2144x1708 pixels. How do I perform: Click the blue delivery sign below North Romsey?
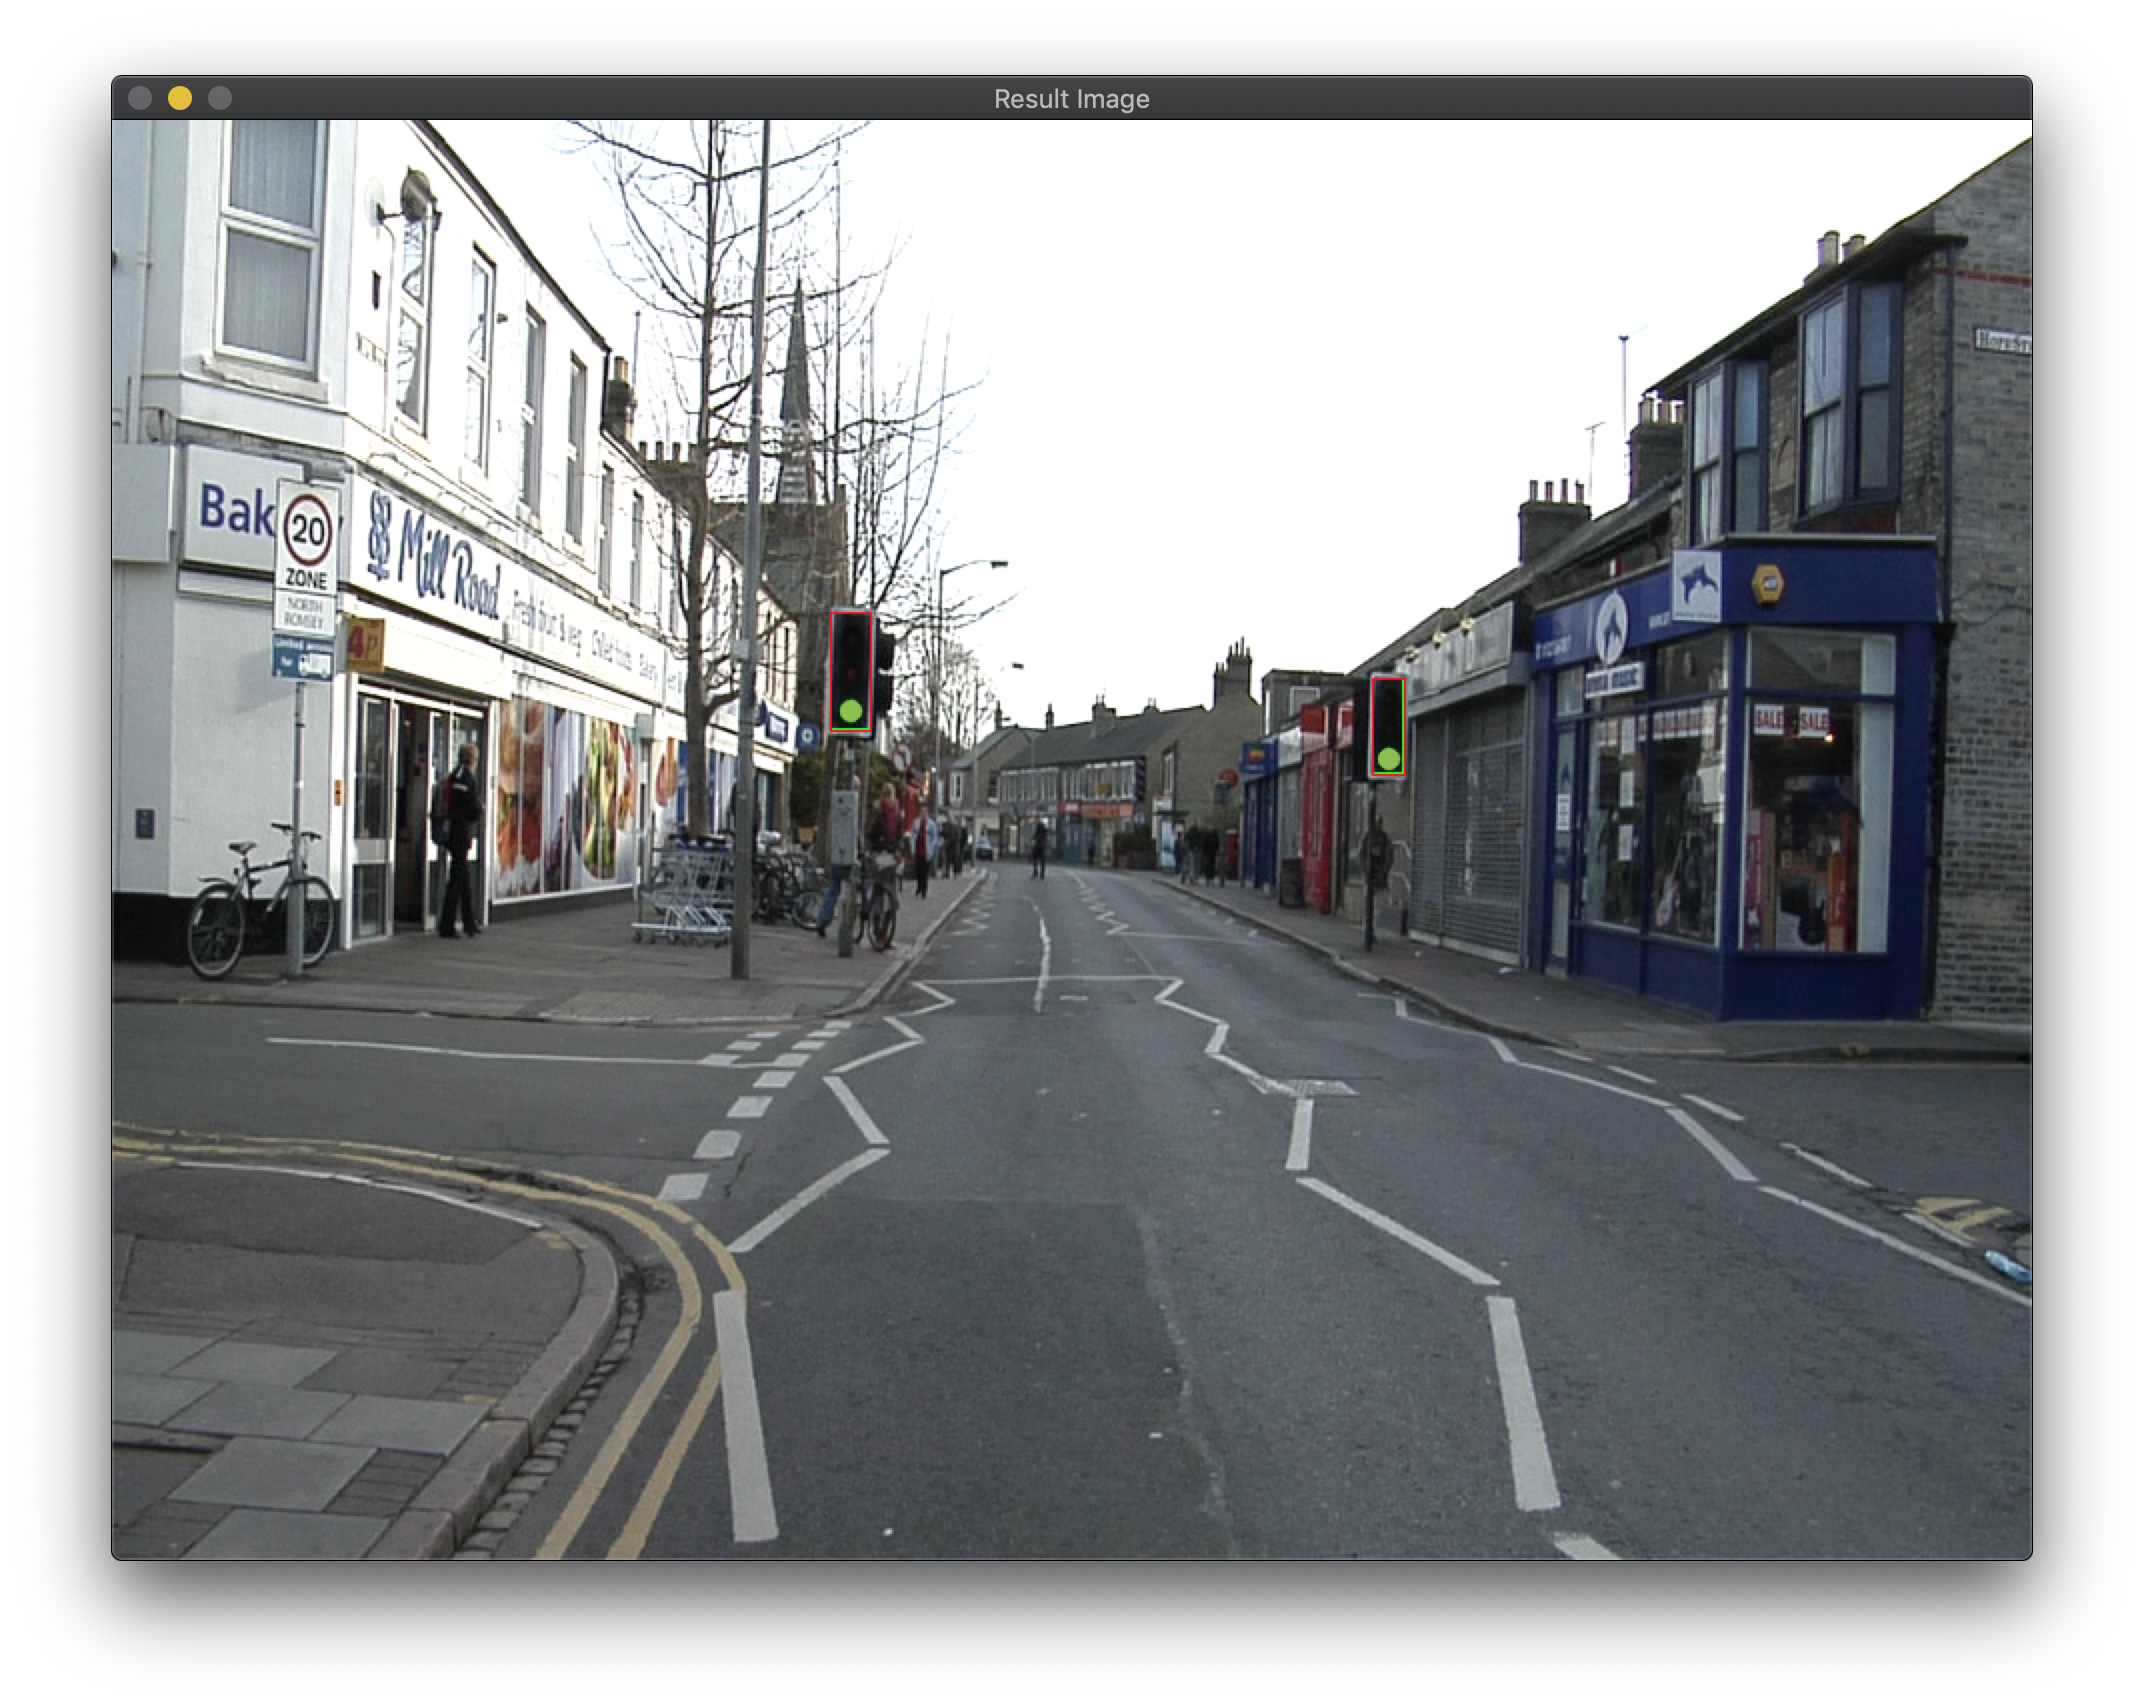[x=303, y=658]
